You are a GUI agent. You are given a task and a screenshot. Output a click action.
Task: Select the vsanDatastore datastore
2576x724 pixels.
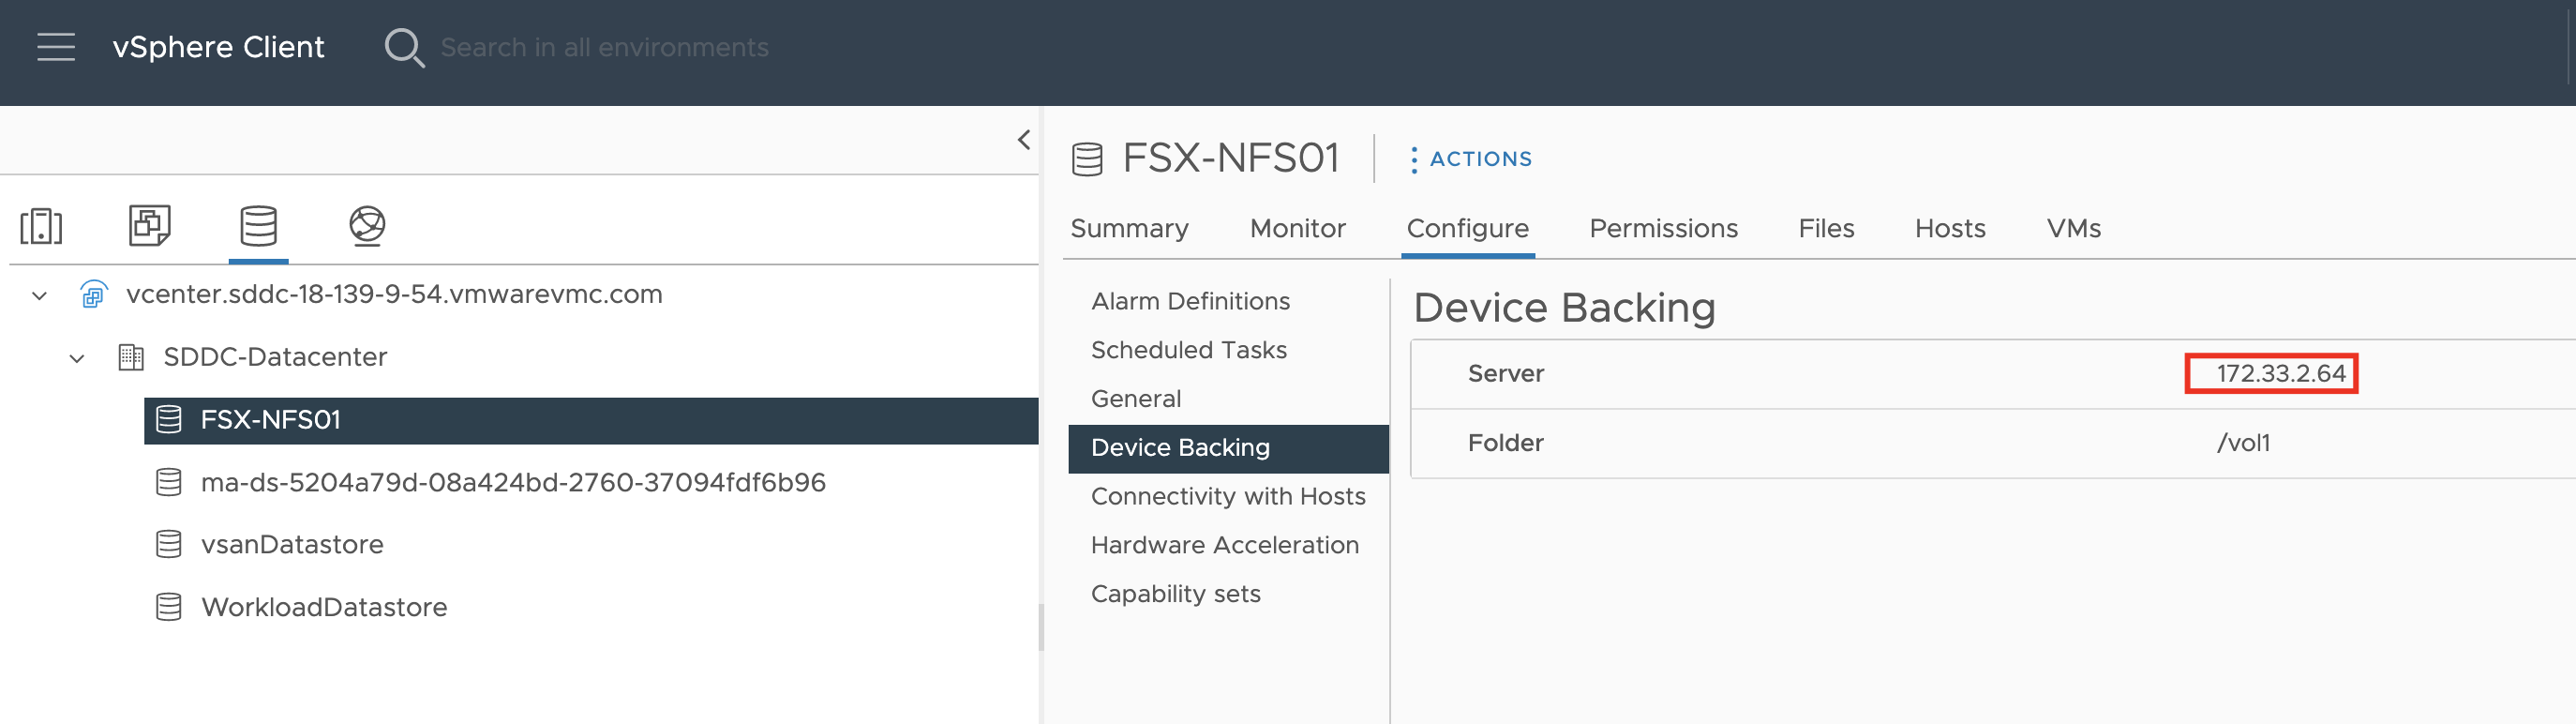coord(292,545)
